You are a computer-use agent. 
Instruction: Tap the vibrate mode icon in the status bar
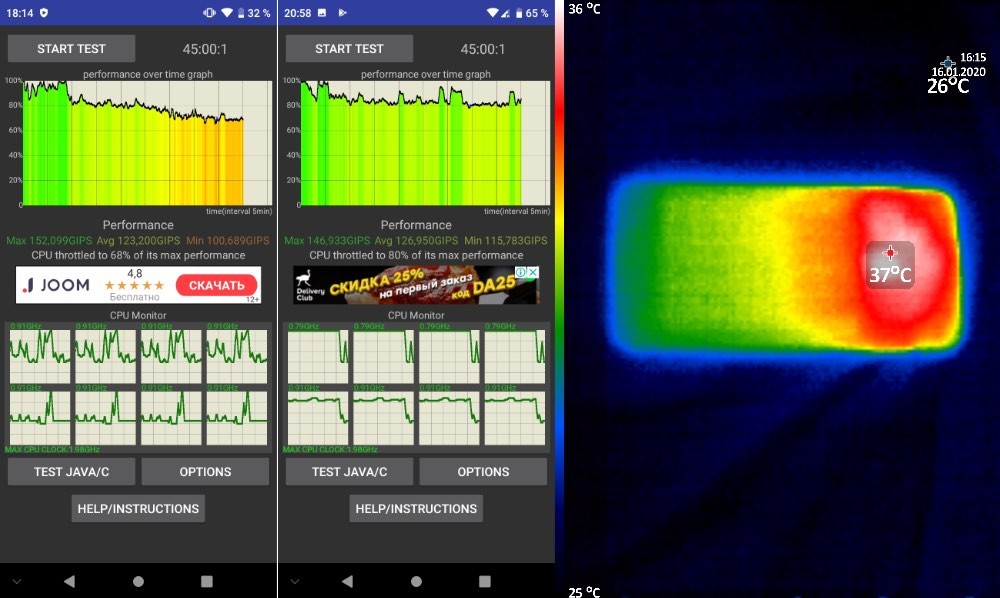[208, 13]
